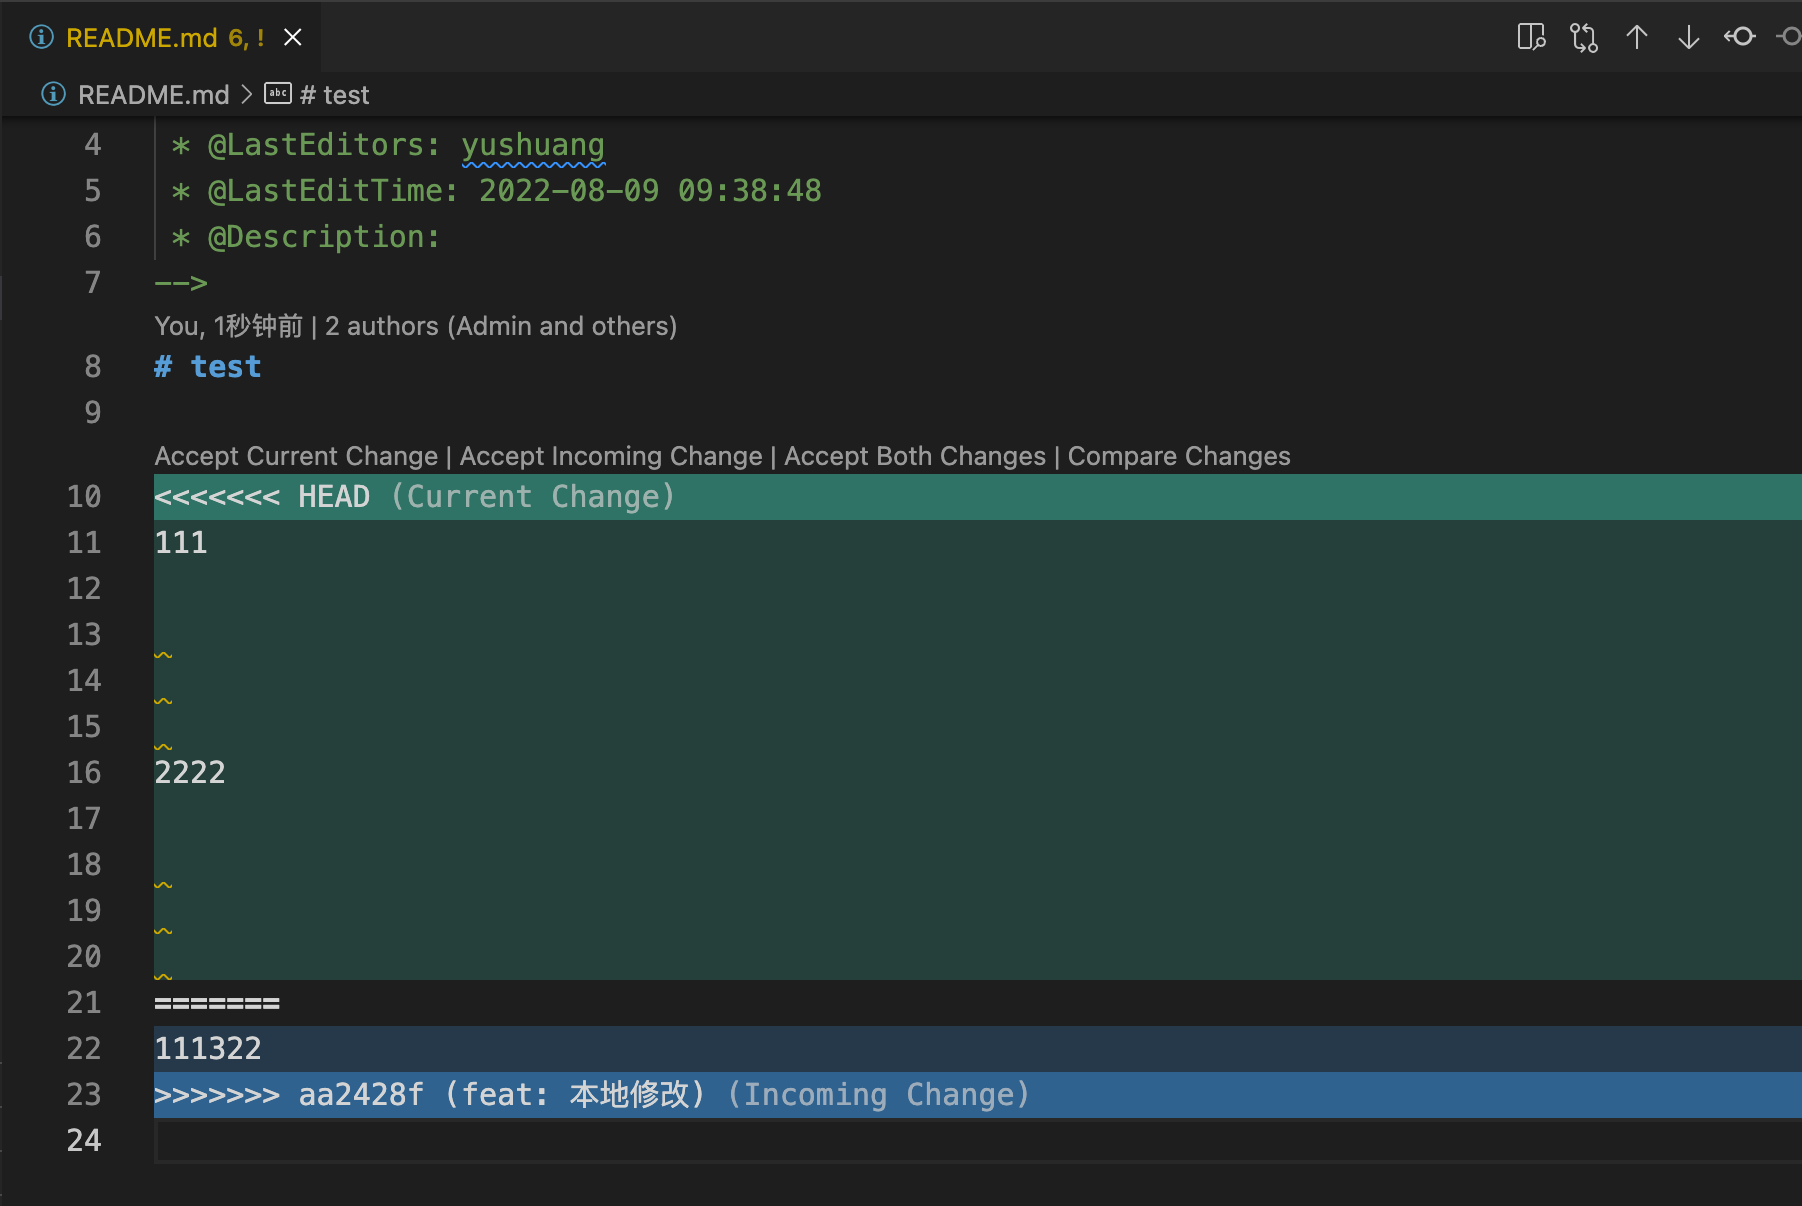Open the previous commit revision icon

point(1740,37)
